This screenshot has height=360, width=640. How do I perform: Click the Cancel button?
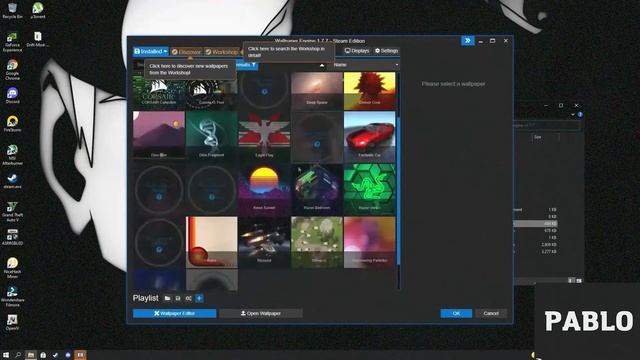491,313
